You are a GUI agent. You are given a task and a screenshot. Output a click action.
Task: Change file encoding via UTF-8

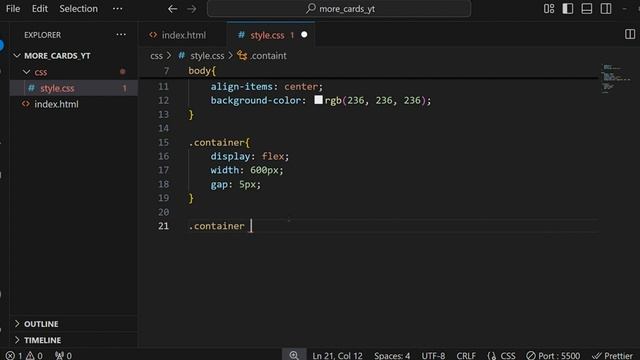coord(433,356)
